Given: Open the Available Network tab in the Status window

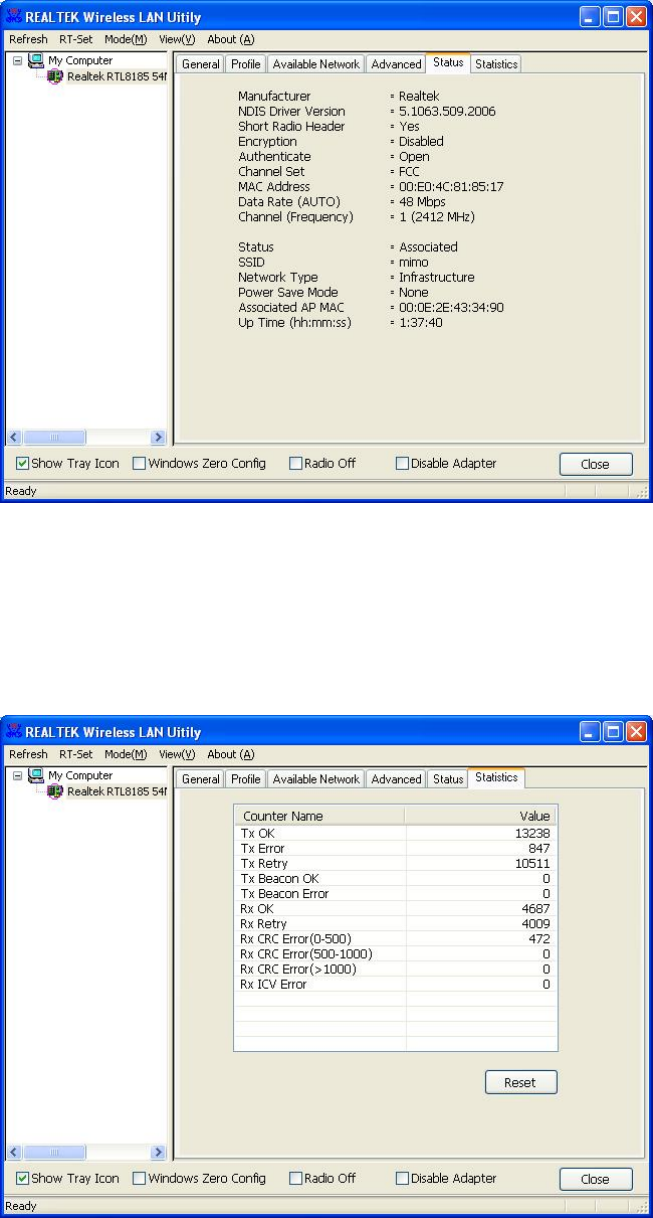Looking at the screenshot, I should [316, 64].
